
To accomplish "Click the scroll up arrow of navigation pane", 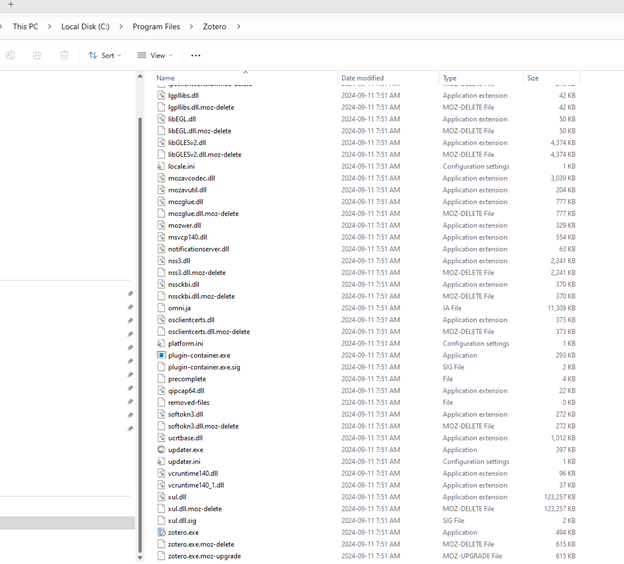I will point(140,76).
